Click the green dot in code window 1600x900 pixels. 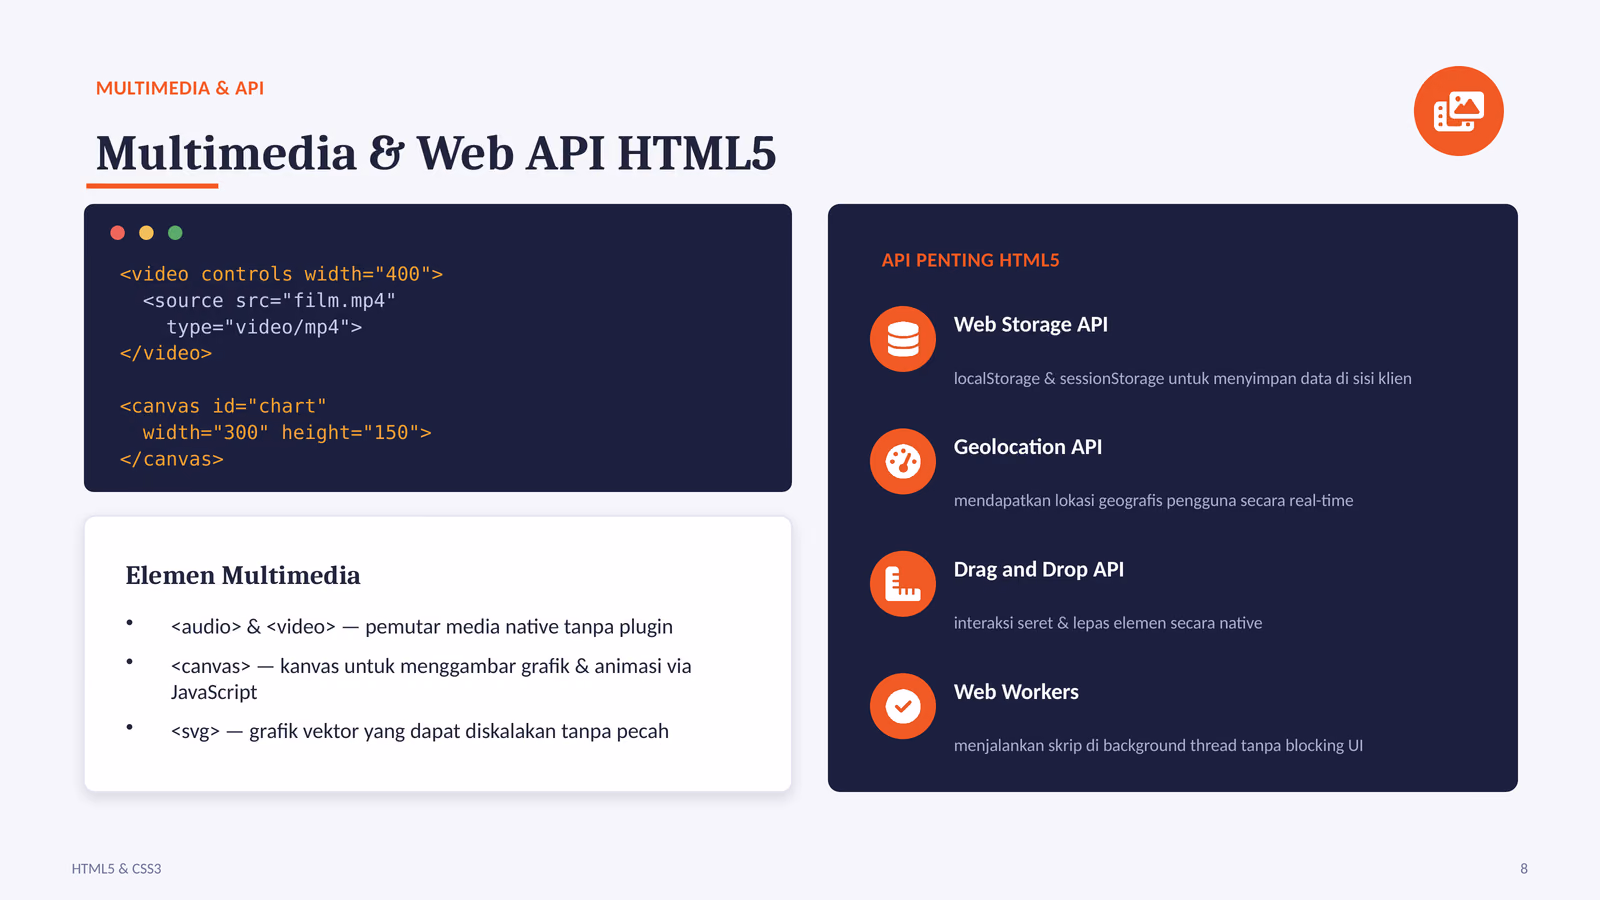pyautogui.click(x=175, y=233)
